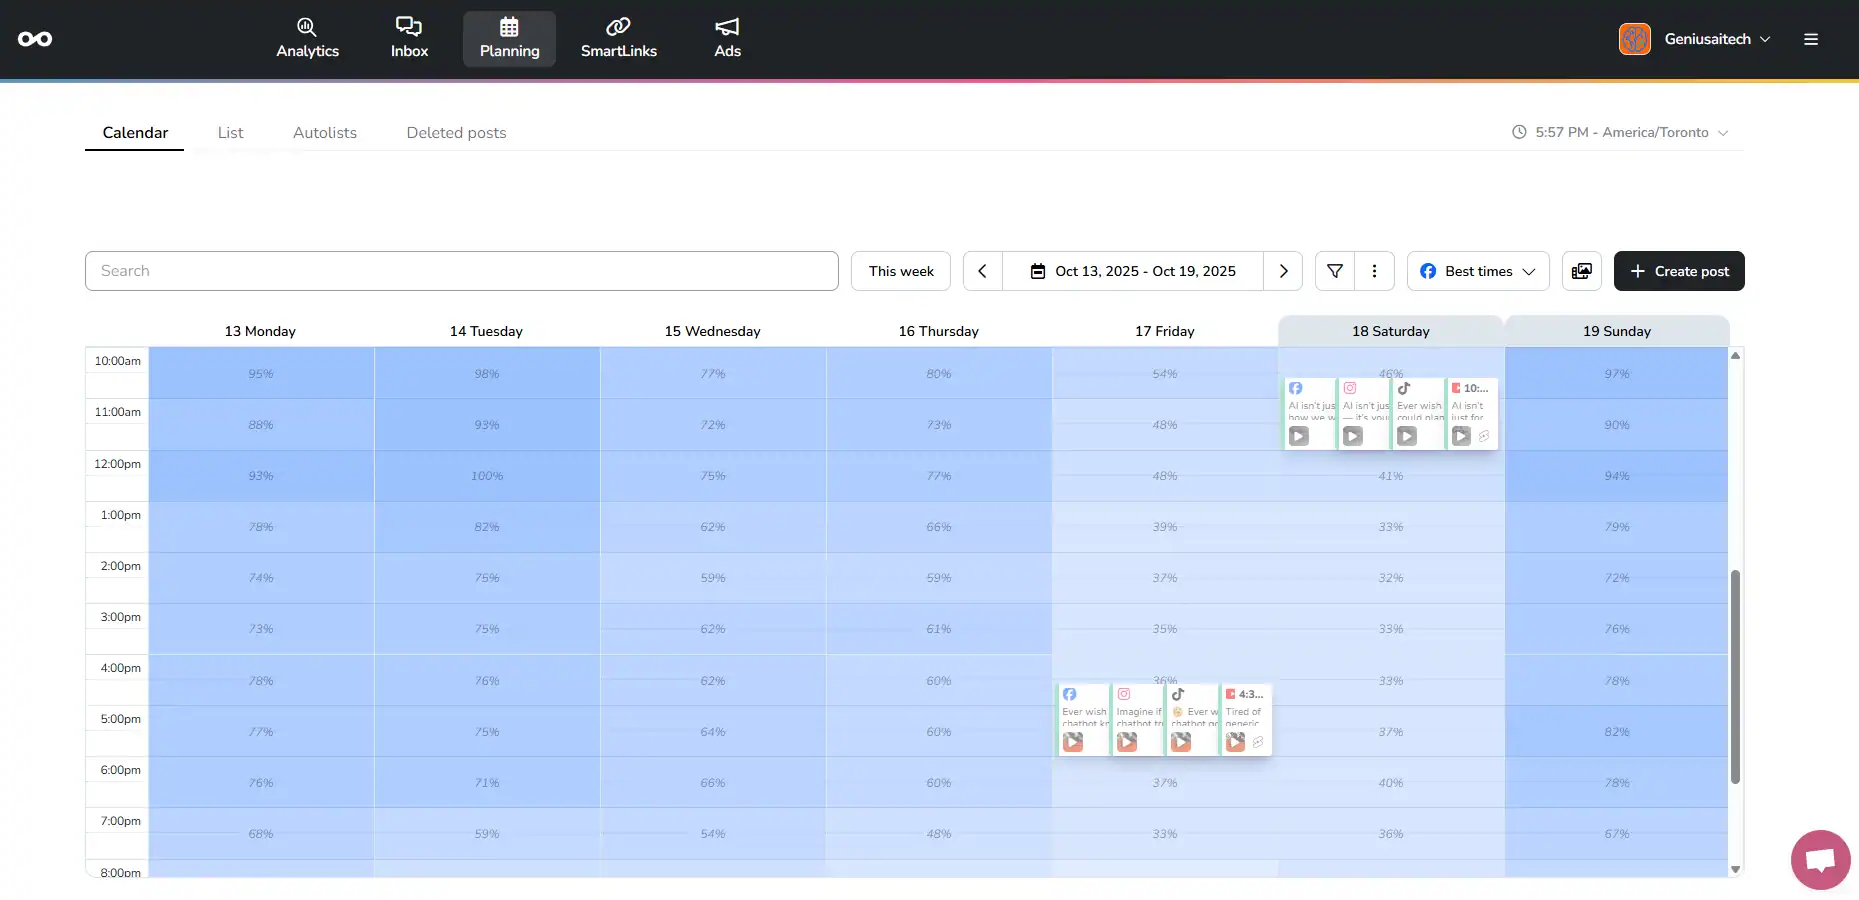Open the Best times dropdown
1859x900 pixels.
(x=1477, y=271)
